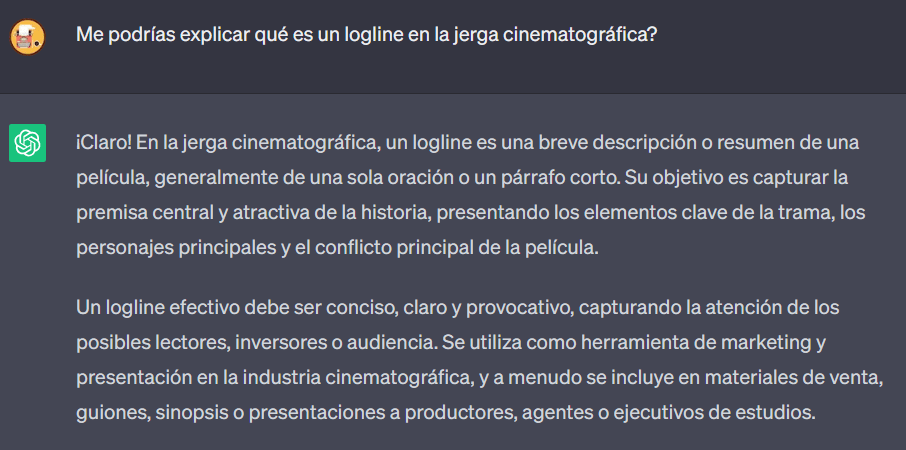The width and height of the screenshot is (906, 450).
Task: Click the user profile avatar
Action: tap(27, 37)
